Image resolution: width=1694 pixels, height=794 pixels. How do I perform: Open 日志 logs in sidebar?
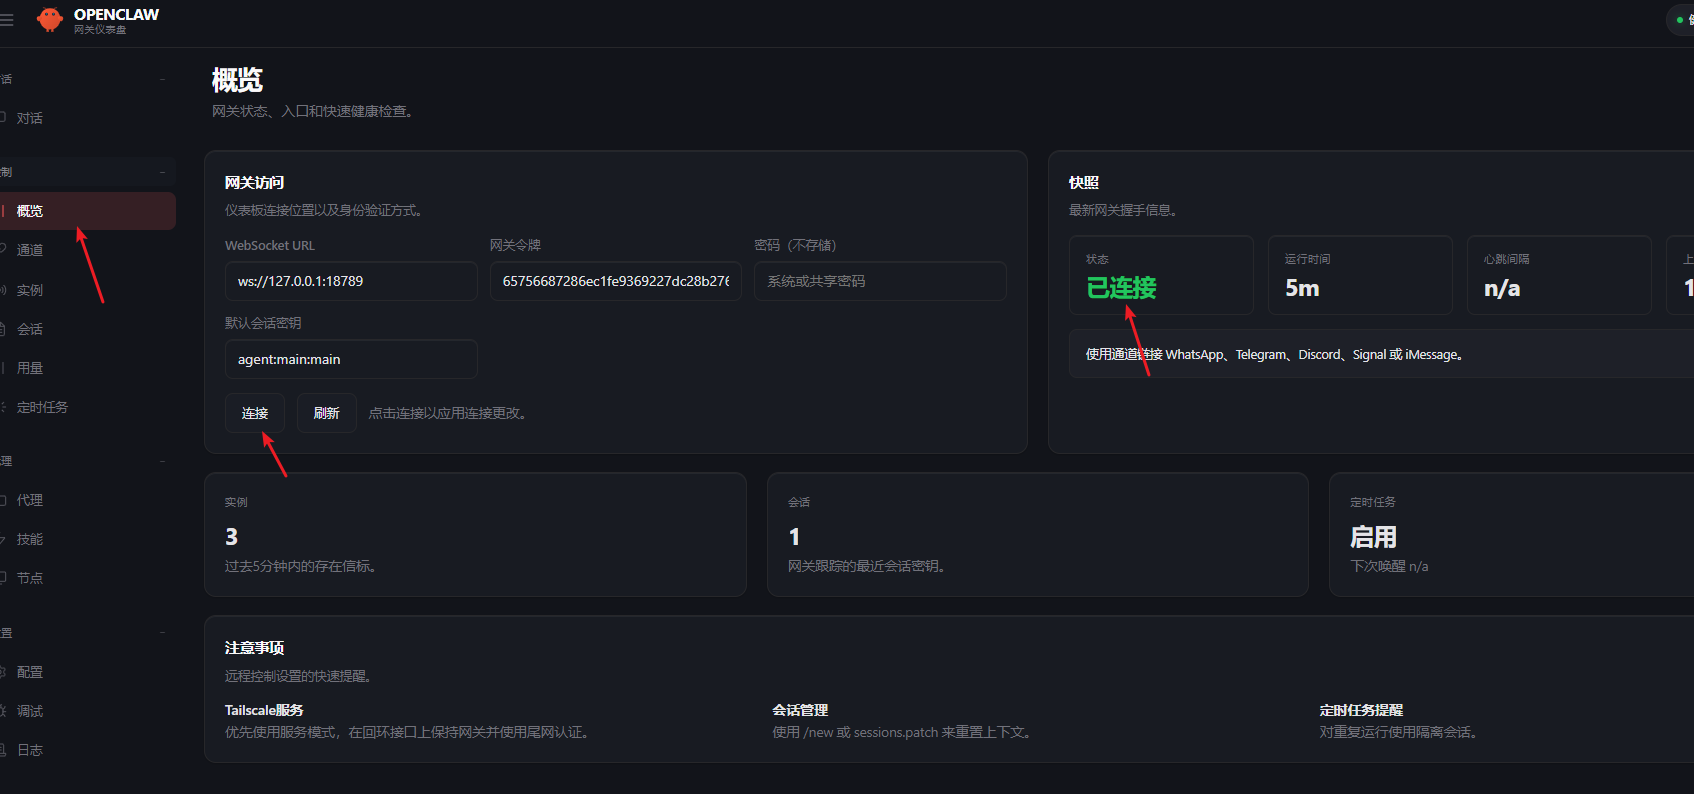(29, 750)
